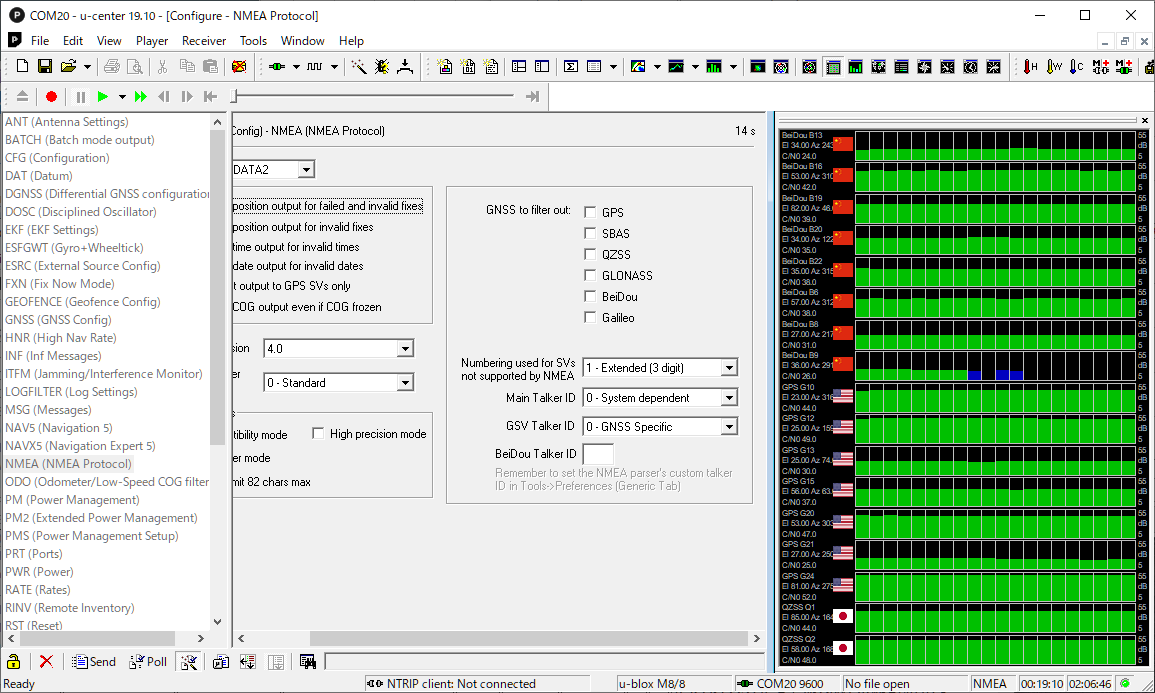The image size is (1155, 693).
Task: Open the Tools menu
Action: [x=253, y=41]
